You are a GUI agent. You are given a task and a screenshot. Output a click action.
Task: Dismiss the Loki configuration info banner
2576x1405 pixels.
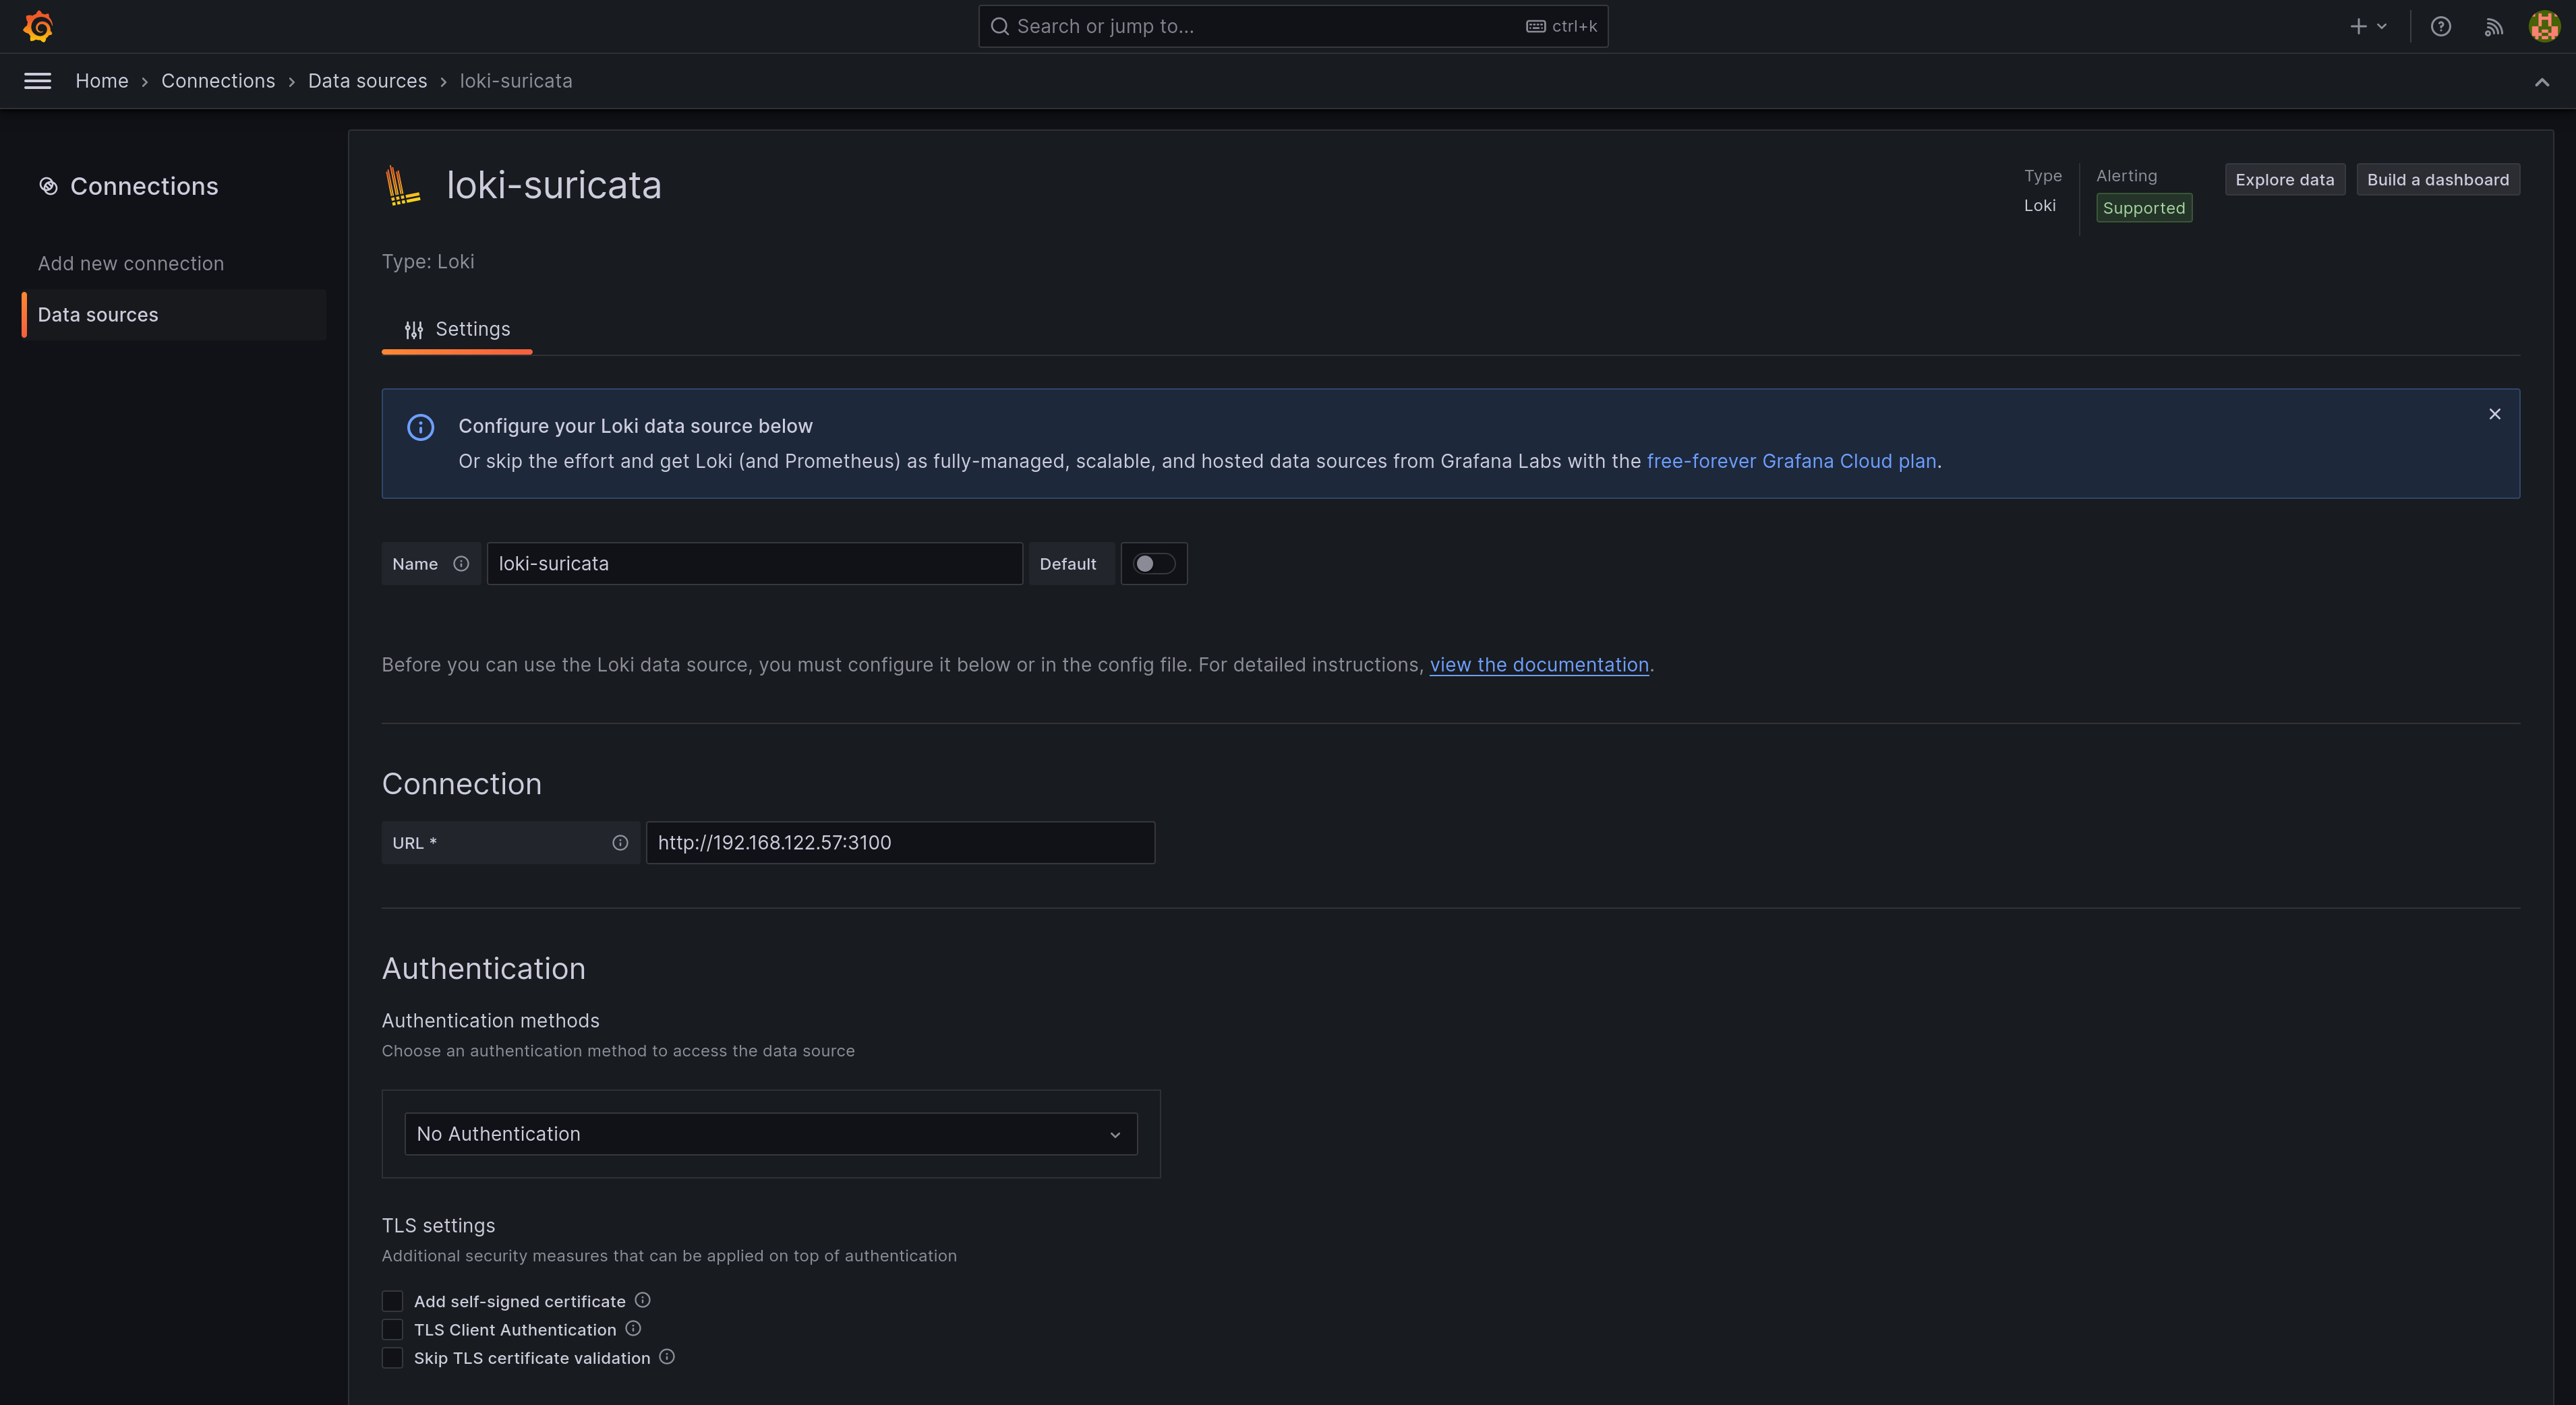pos(2495,414)
